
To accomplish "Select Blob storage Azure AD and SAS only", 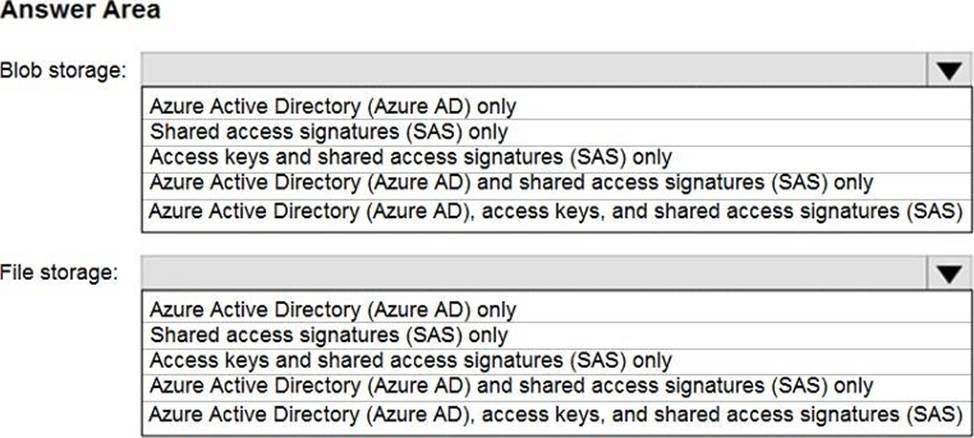I will [511, 183].
